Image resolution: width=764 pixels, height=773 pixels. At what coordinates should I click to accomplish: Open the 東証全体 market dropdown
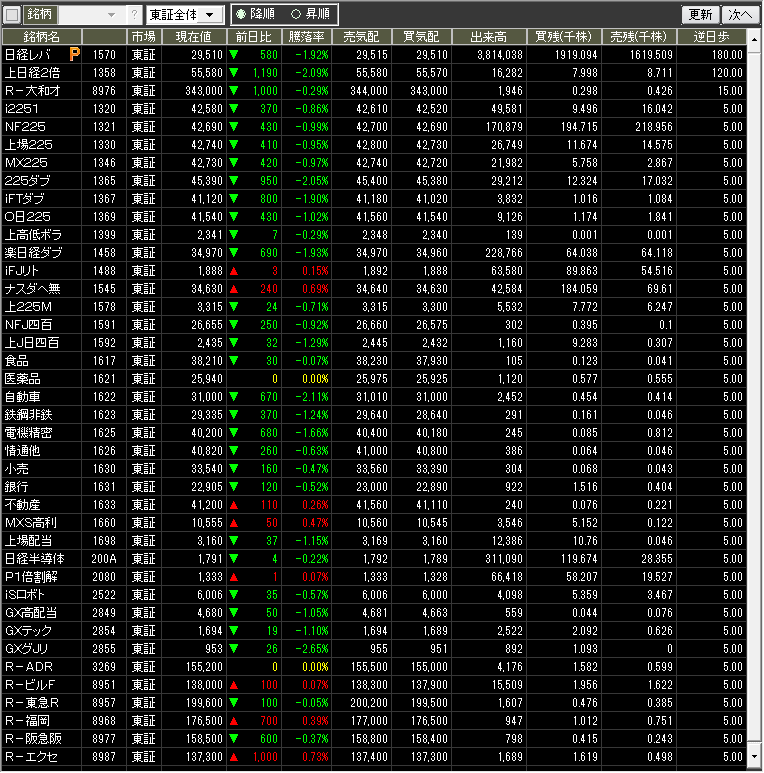209,15
